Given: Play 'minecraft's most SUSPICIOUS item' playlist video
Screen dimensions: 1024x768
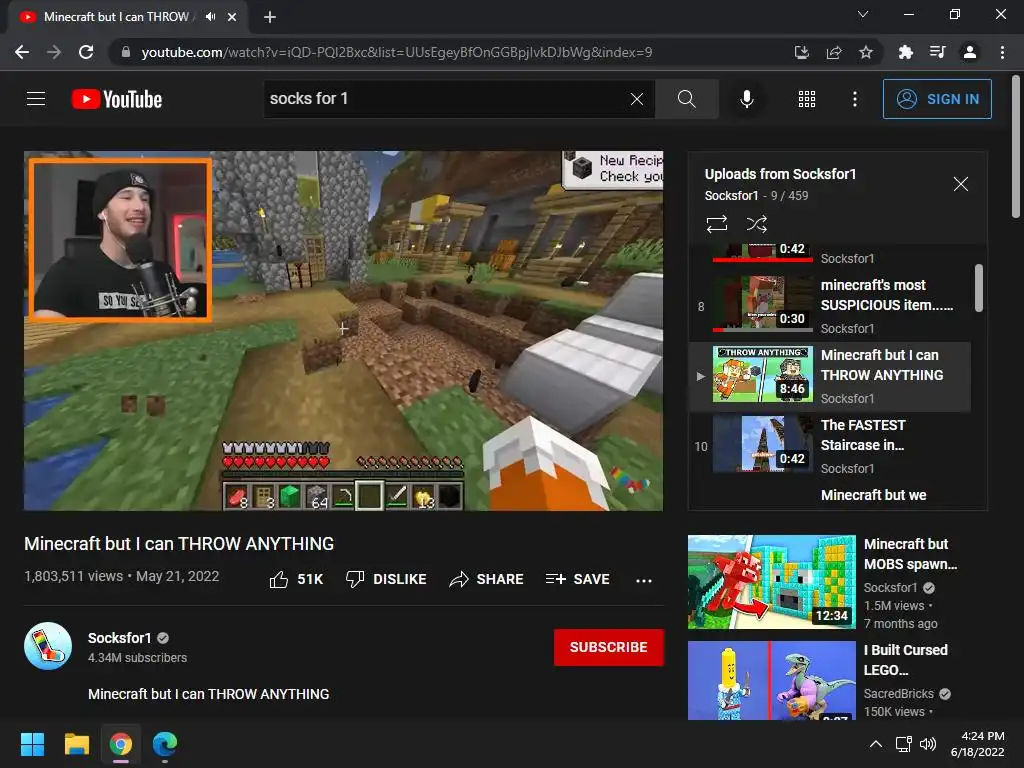Looking at the screenshot, I should (829, 306).
